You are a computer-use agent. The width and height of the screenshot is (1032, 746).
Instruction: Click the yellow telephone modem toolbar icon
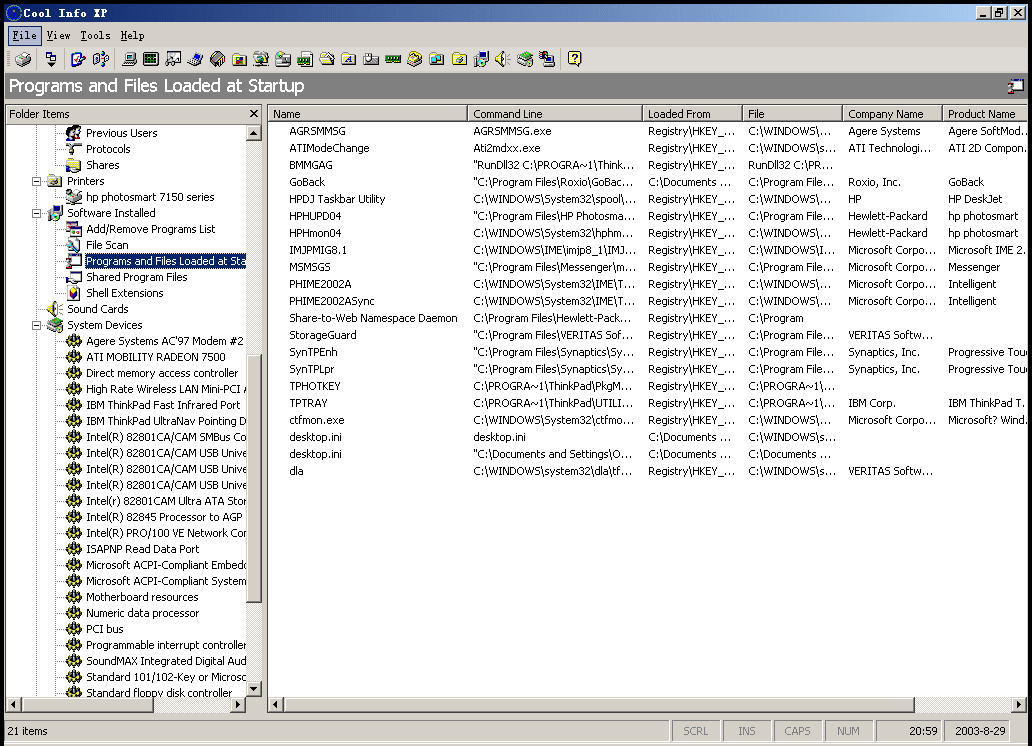(415, 59)
